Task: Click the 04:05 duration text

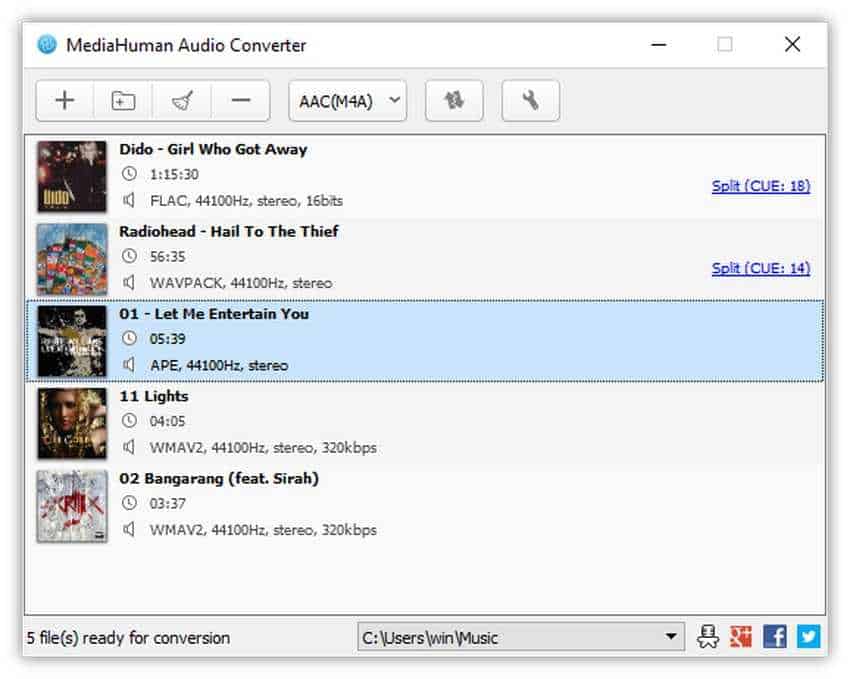Action: click(x=168, y=422)
